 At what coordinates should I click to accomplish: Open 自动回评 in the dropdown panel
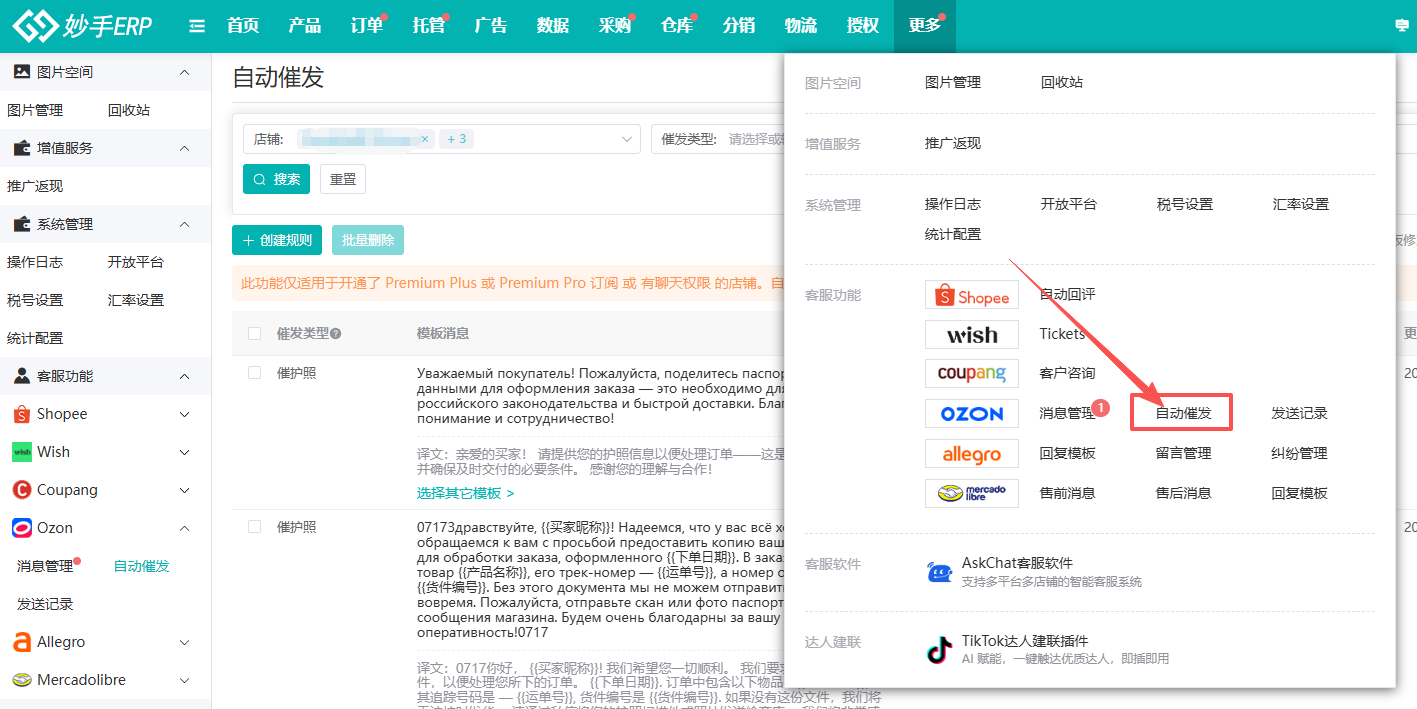(1067, 294)
